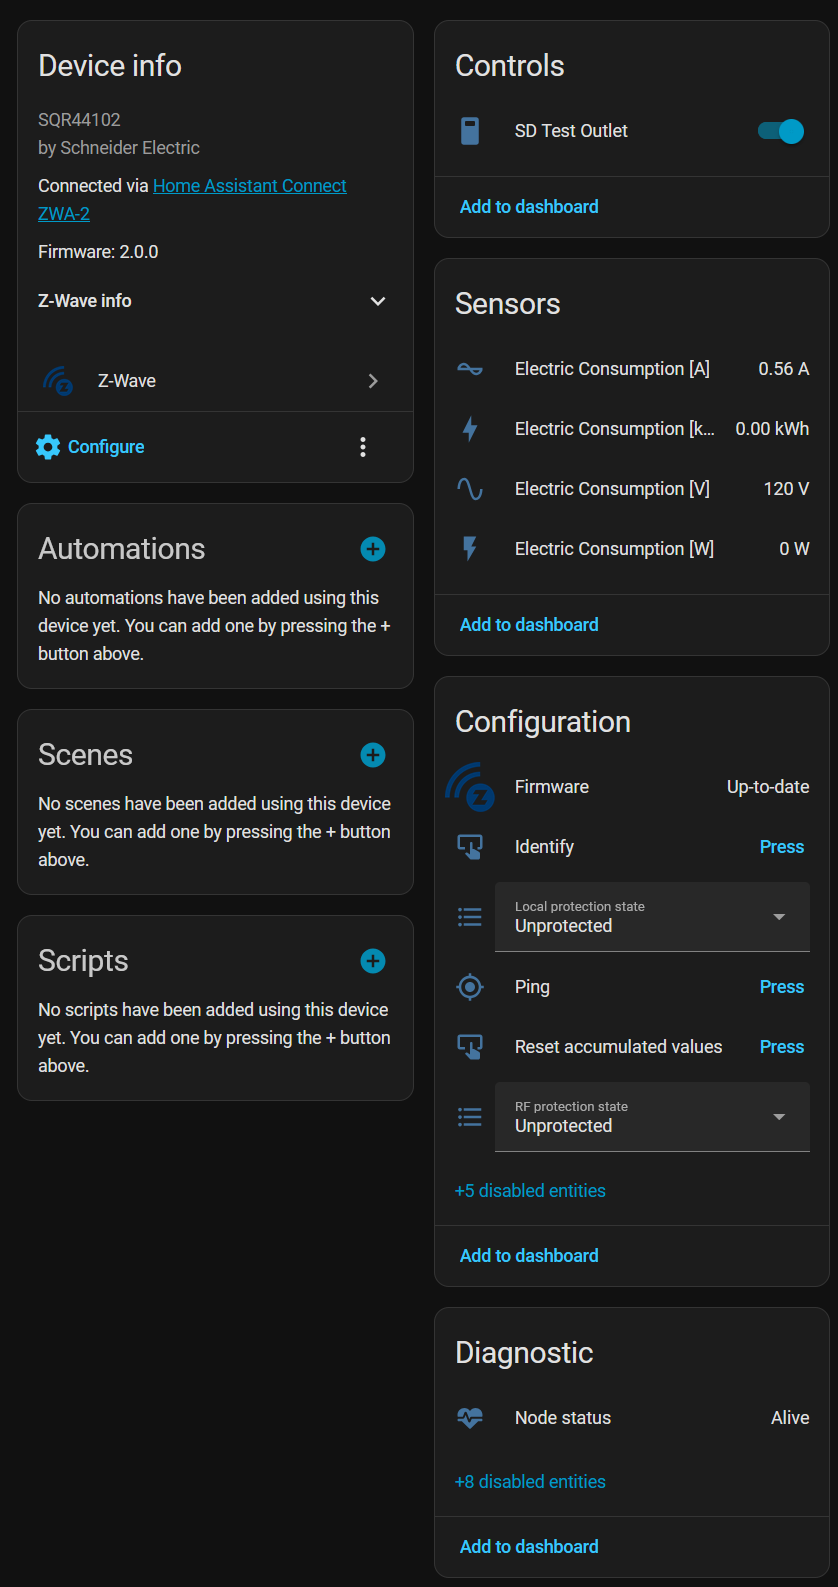838x1587 pixels.
Task: Open the RF protection state dropdown
Action: [x=652, y=1117]
